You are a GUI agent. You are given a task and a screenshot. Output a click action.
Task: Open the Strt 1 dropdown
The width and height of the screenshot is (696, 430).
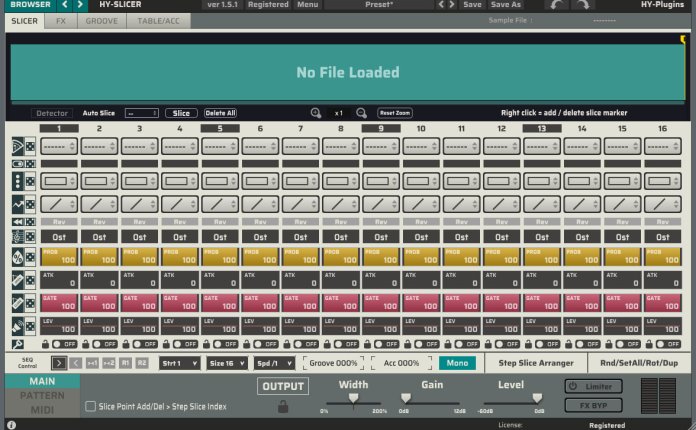click(179, 363)
